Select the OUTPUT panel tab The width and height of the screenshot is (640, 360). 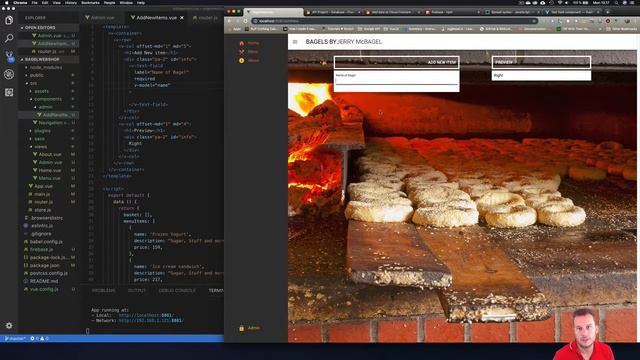(137, 290)
